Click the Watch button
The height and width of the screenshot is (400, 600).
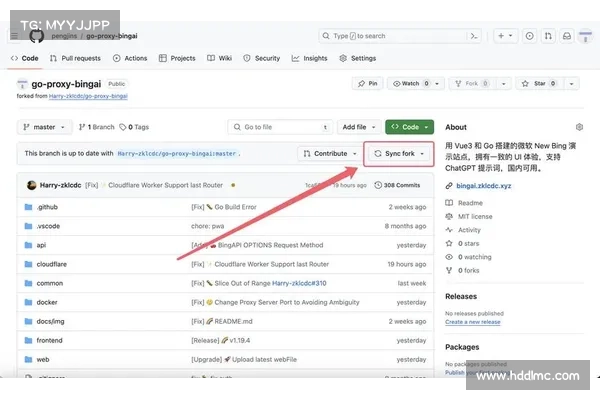(410, 83)
